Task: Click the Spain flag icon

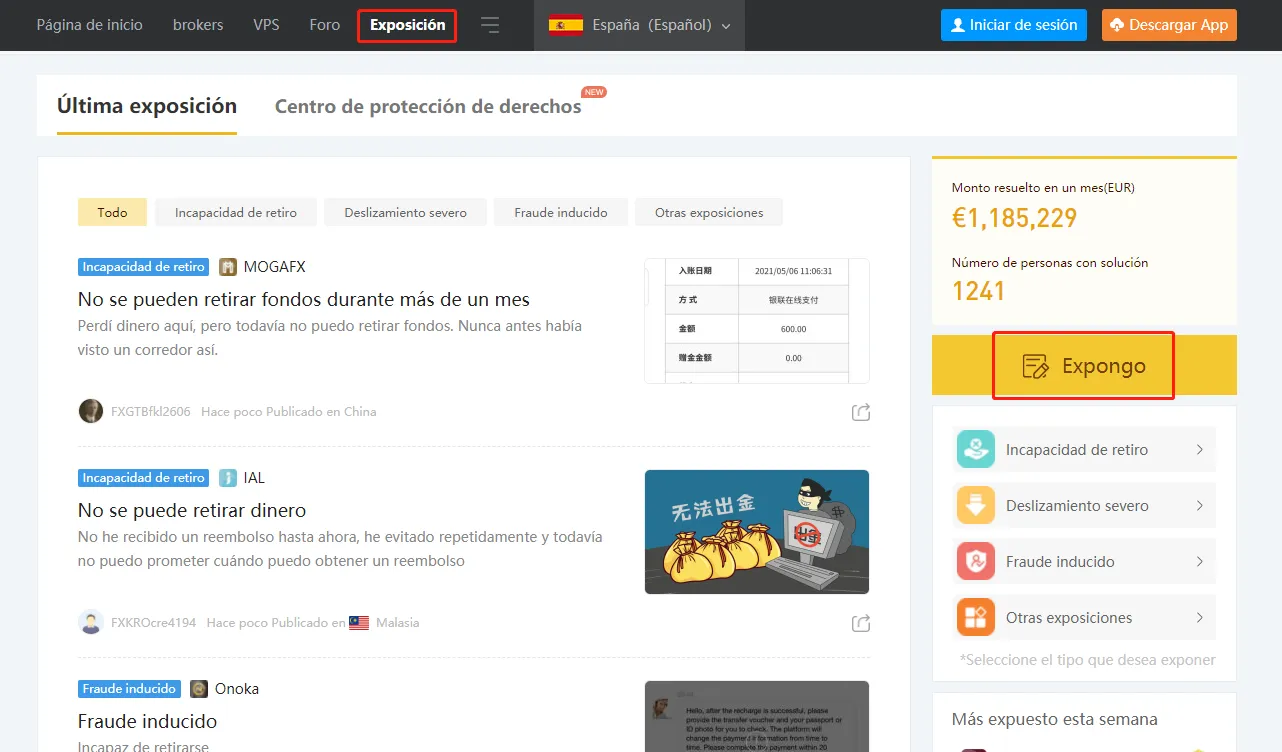Action: 566,25
